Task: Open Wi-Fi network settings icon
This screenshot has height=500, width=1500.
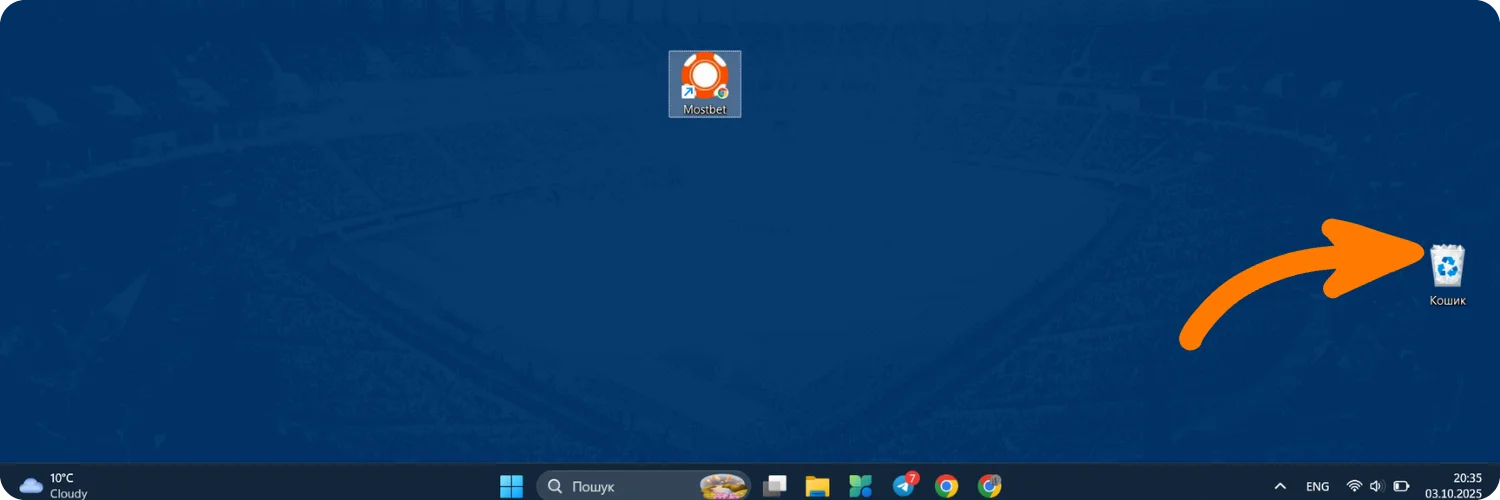Action: coord(1354,487)
